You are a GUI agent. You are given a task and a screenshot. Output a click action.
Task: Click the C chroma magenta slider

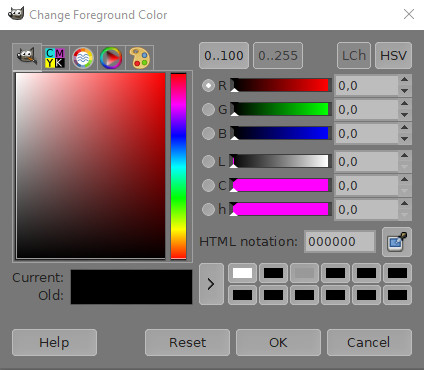click(x=281, y=185)
